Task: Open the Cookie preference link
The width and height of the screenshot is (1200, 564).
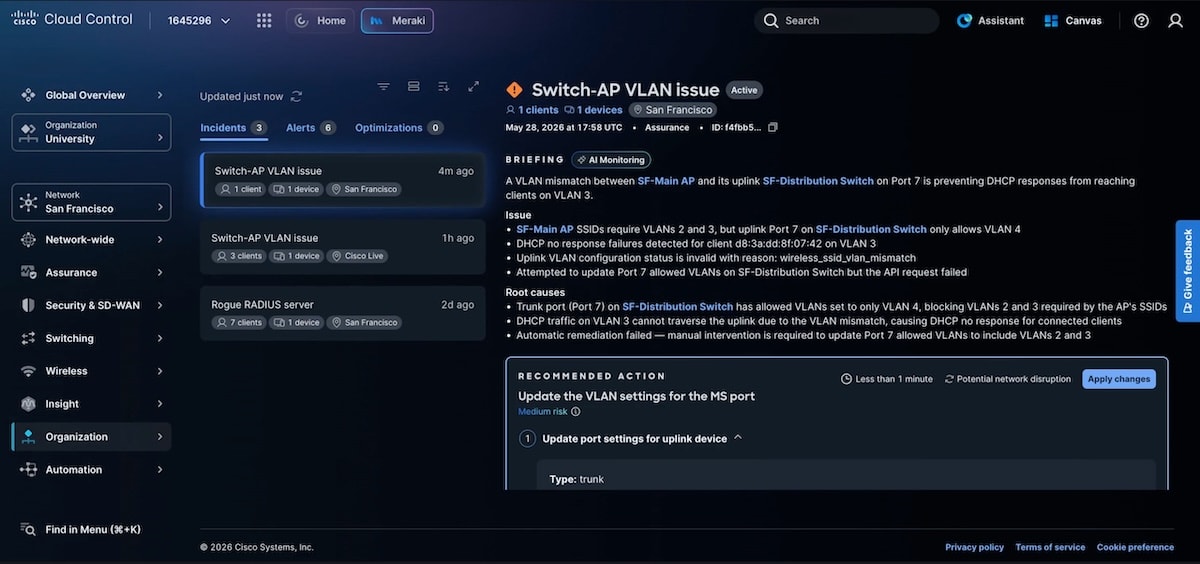Action: [1135, 547]
